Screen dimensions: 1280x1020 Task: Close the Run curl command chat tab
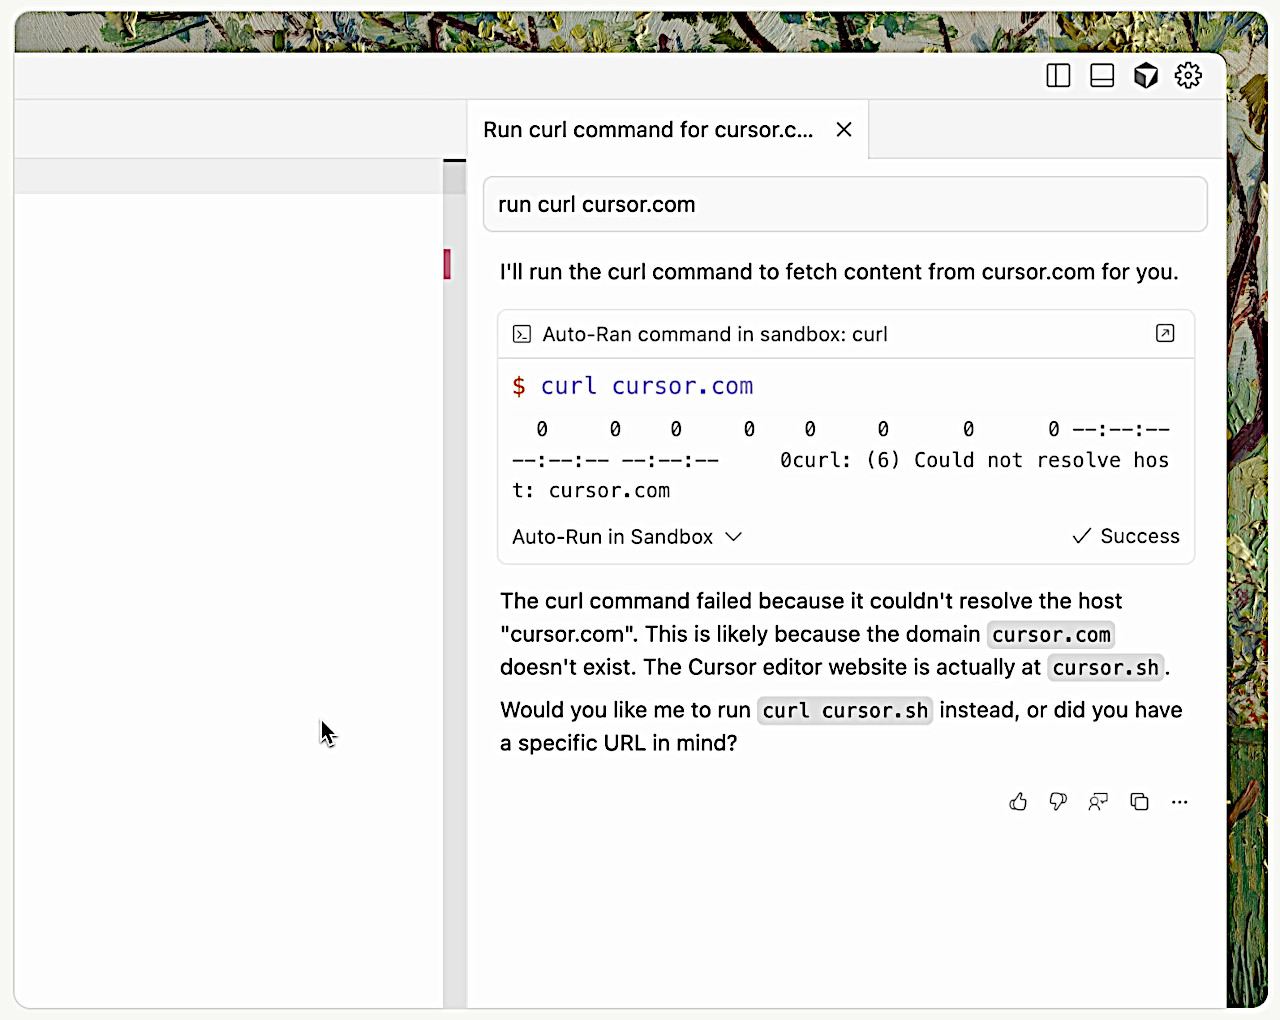(844, 130)
